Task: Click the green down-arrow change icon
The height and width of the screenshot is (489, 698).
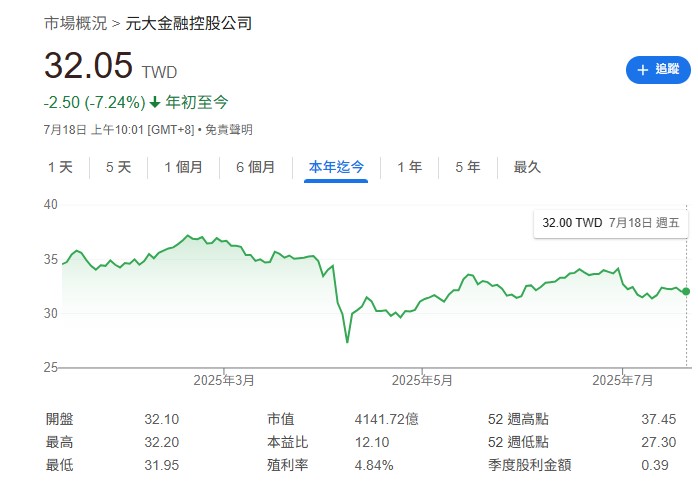Action: (154, 103)
